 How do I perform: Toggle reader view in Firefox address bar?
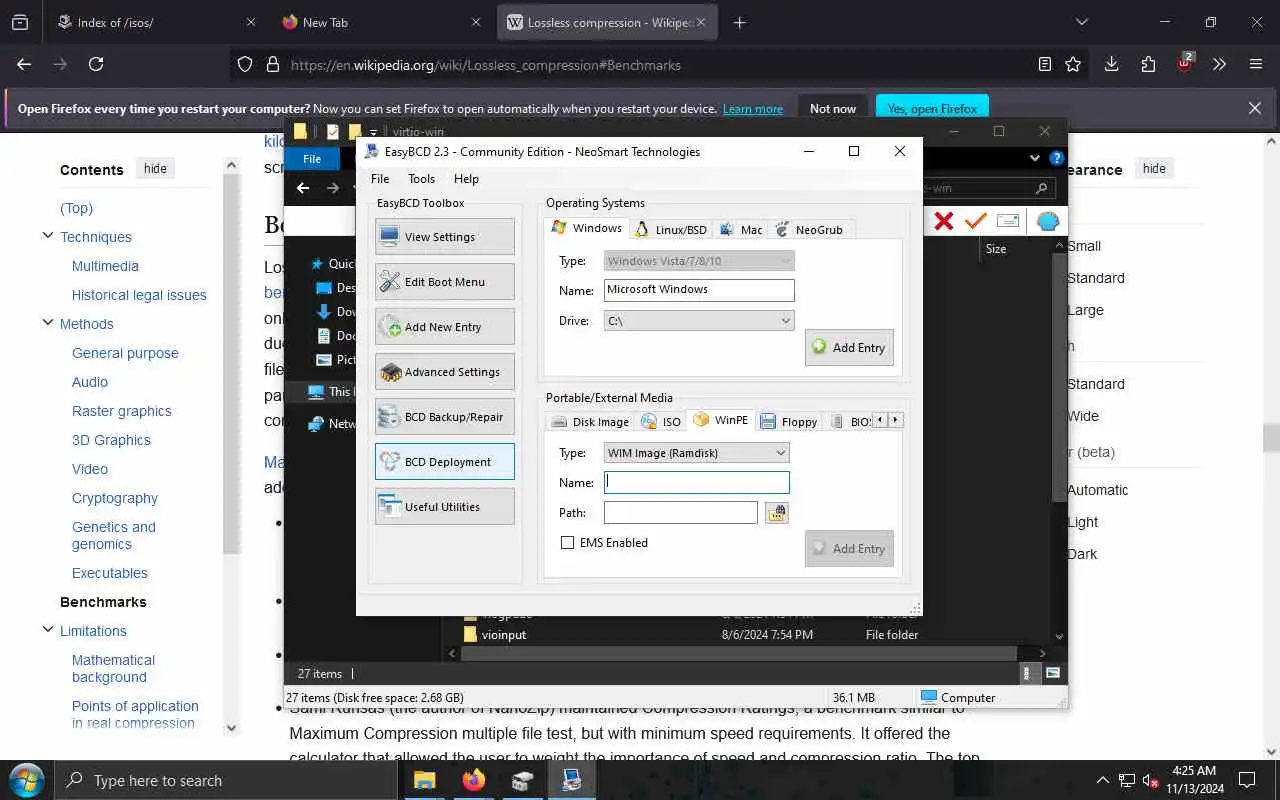pyautogui.click(x=1044, y=64)
